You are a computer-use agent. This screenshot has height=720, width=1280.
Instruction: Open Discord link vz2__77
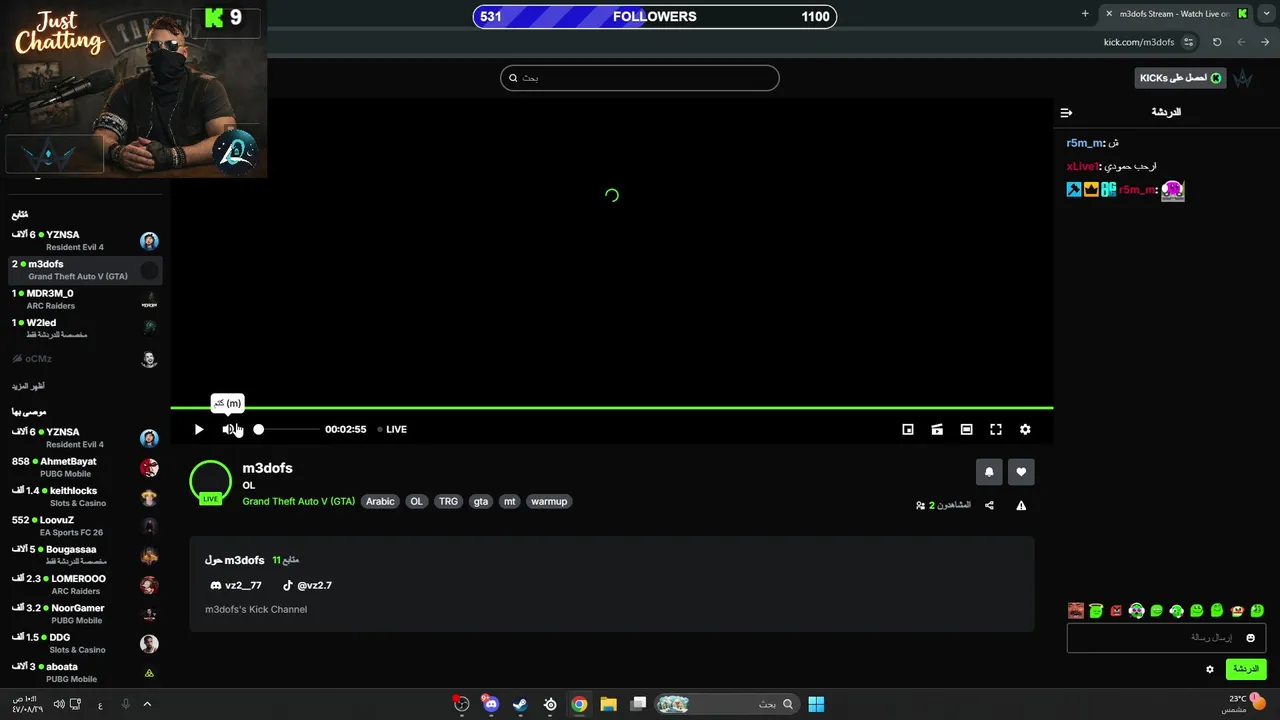[x=236, y=585]
